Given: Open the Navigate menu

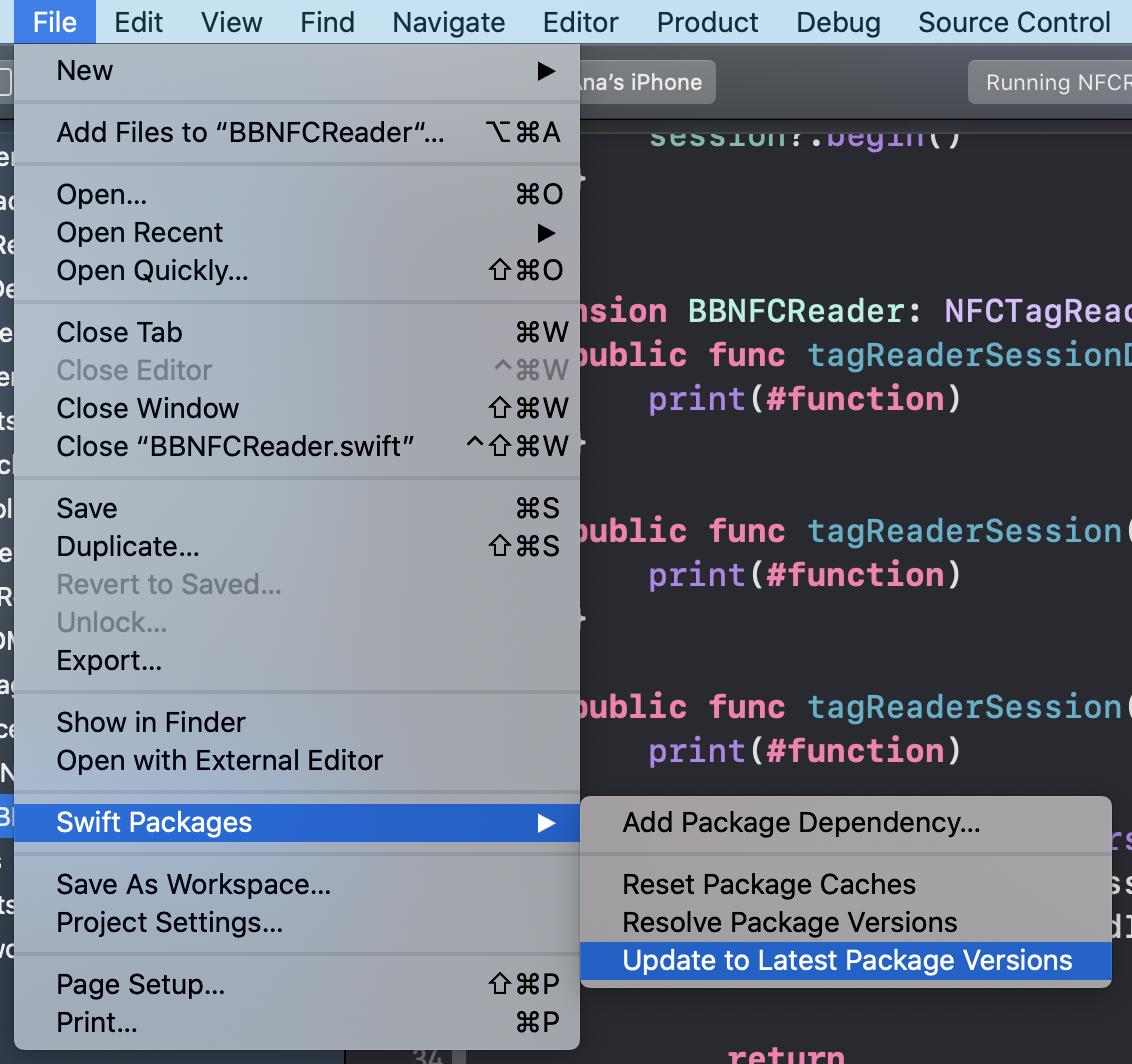Looking at the screenshot, I should [448, 22].
